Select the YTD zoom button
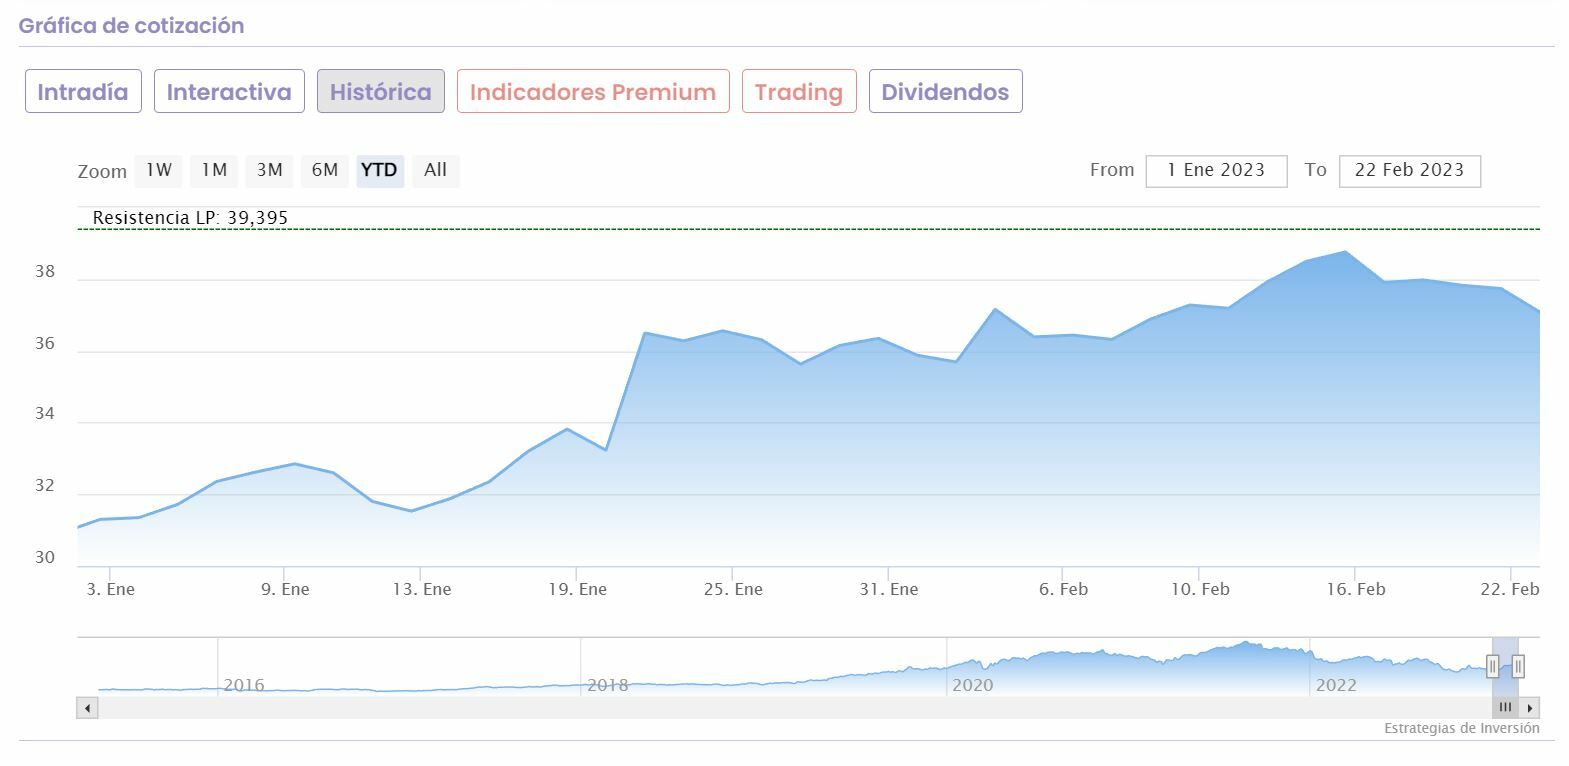This screenshot has width=1569, height=766. (x=379, y=170)
